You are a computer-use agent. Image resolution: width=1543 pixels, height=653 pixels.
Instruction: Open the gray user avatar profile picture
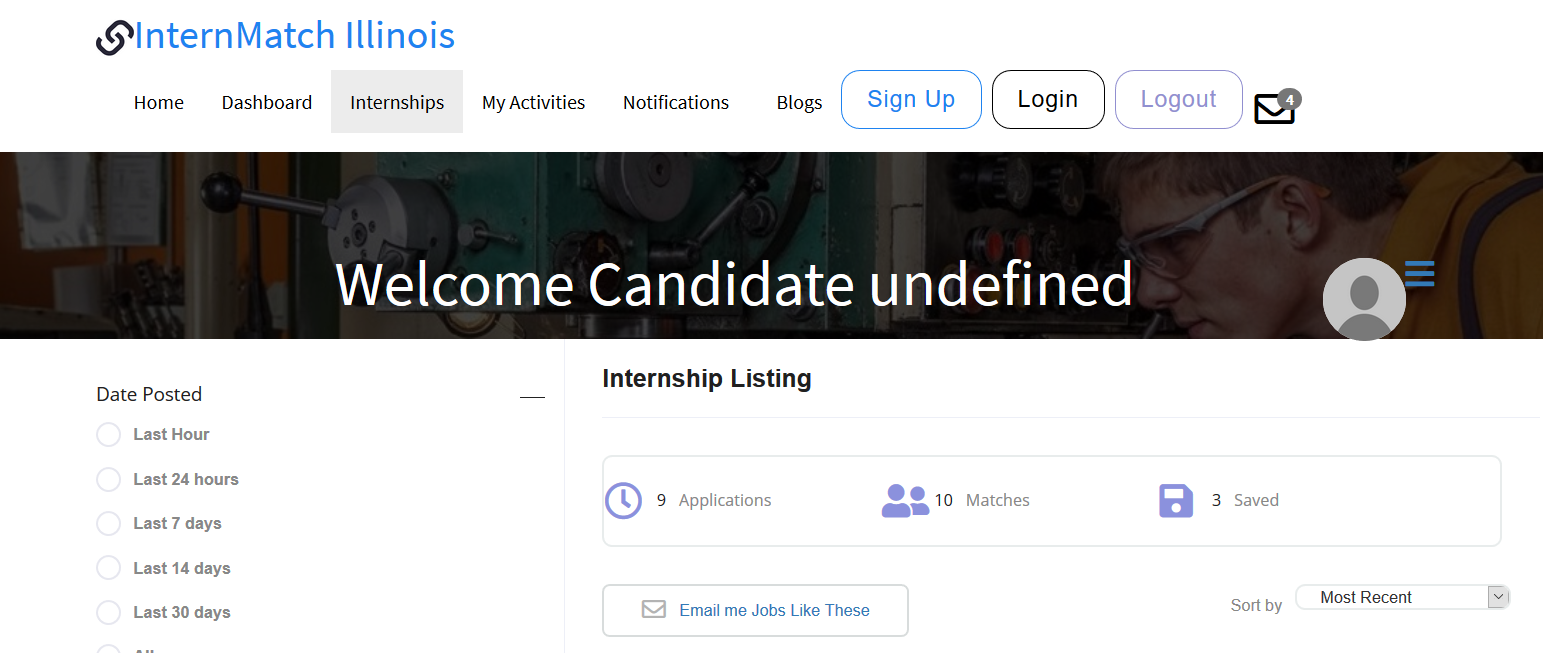[1364, 299]
